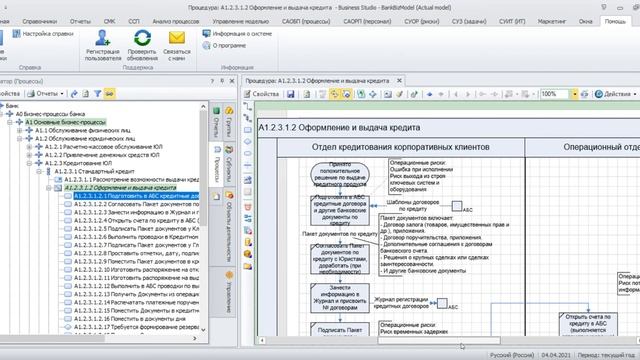This screenshot has height=360, width=640.
Task: Close the Процедура A1.2.3.1.2 document tab
Action: [399, 80]
